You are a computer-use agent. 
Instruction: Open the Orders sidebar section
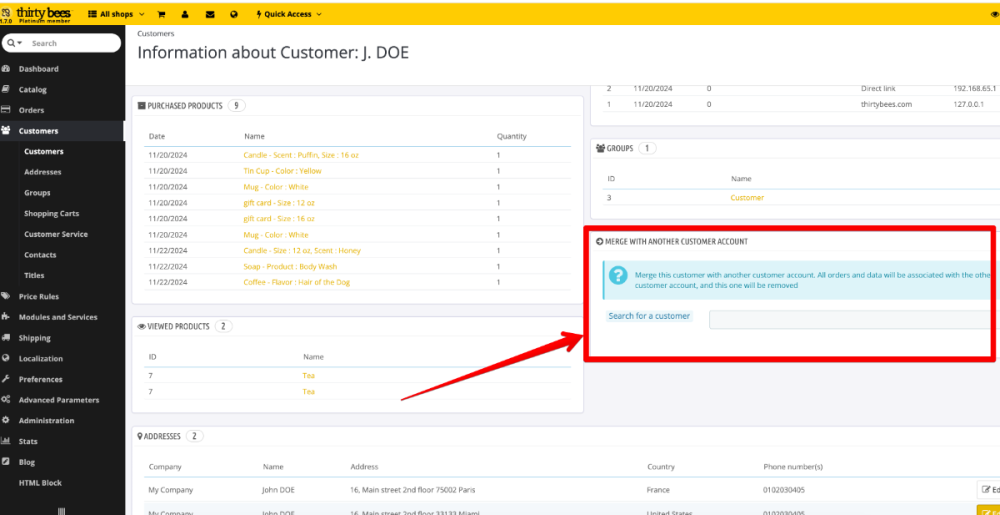point(31,110)
